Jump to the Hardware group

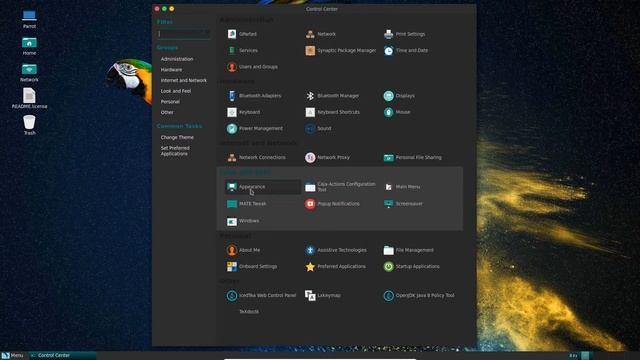click(x=171, y=69)
